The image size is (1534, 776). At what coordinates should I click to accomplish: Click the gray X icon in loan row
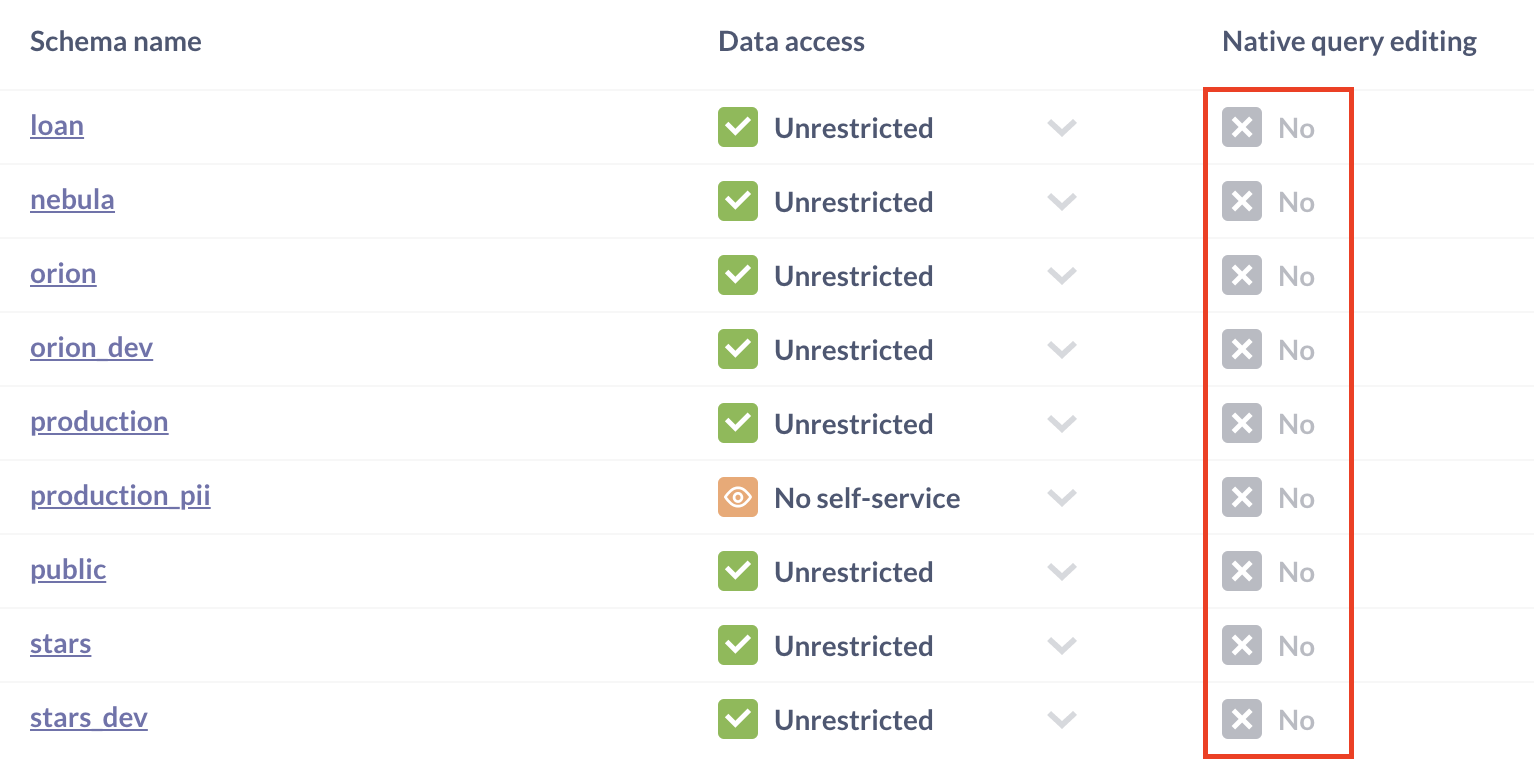click(1242, 128)
